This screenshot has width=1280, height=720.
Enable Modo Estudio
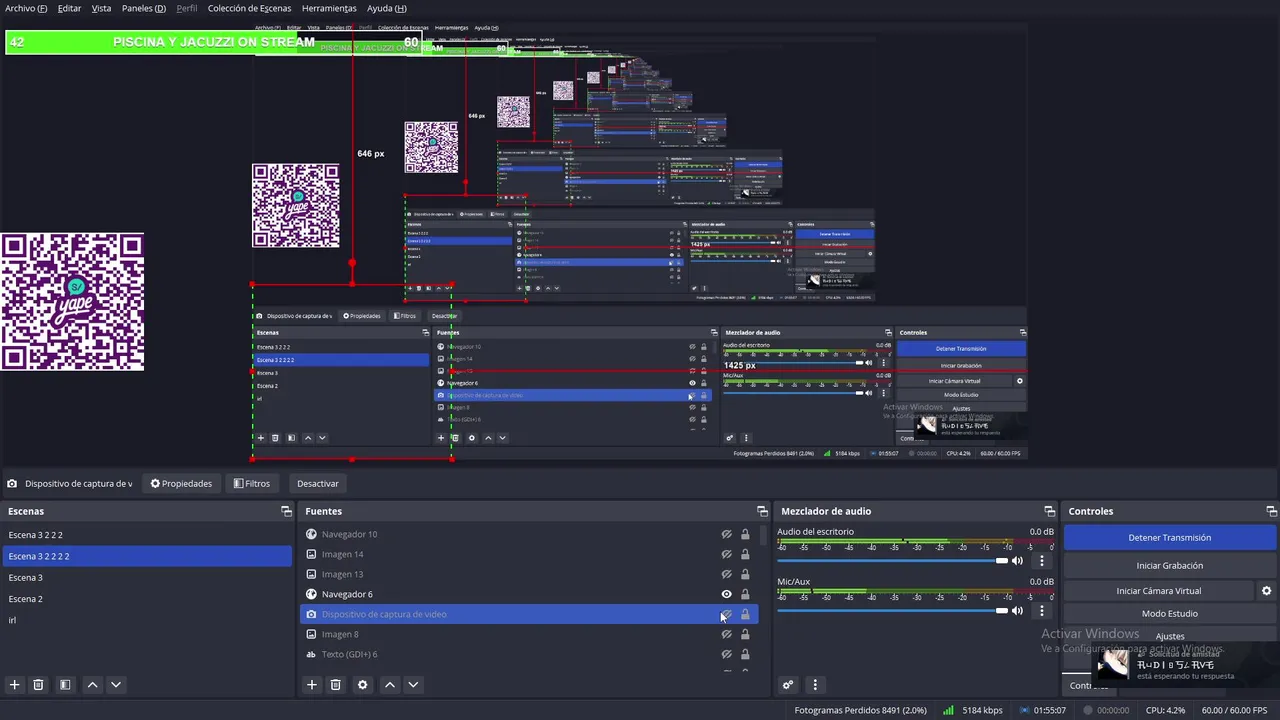[1170, 614]
